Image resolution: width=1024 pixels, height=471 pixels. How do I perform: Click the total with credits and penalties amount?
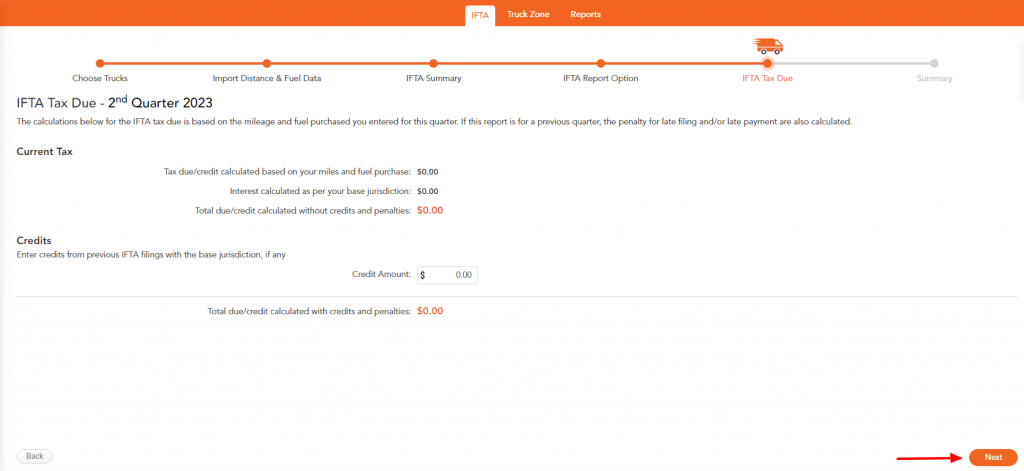(x=430, y=311)
